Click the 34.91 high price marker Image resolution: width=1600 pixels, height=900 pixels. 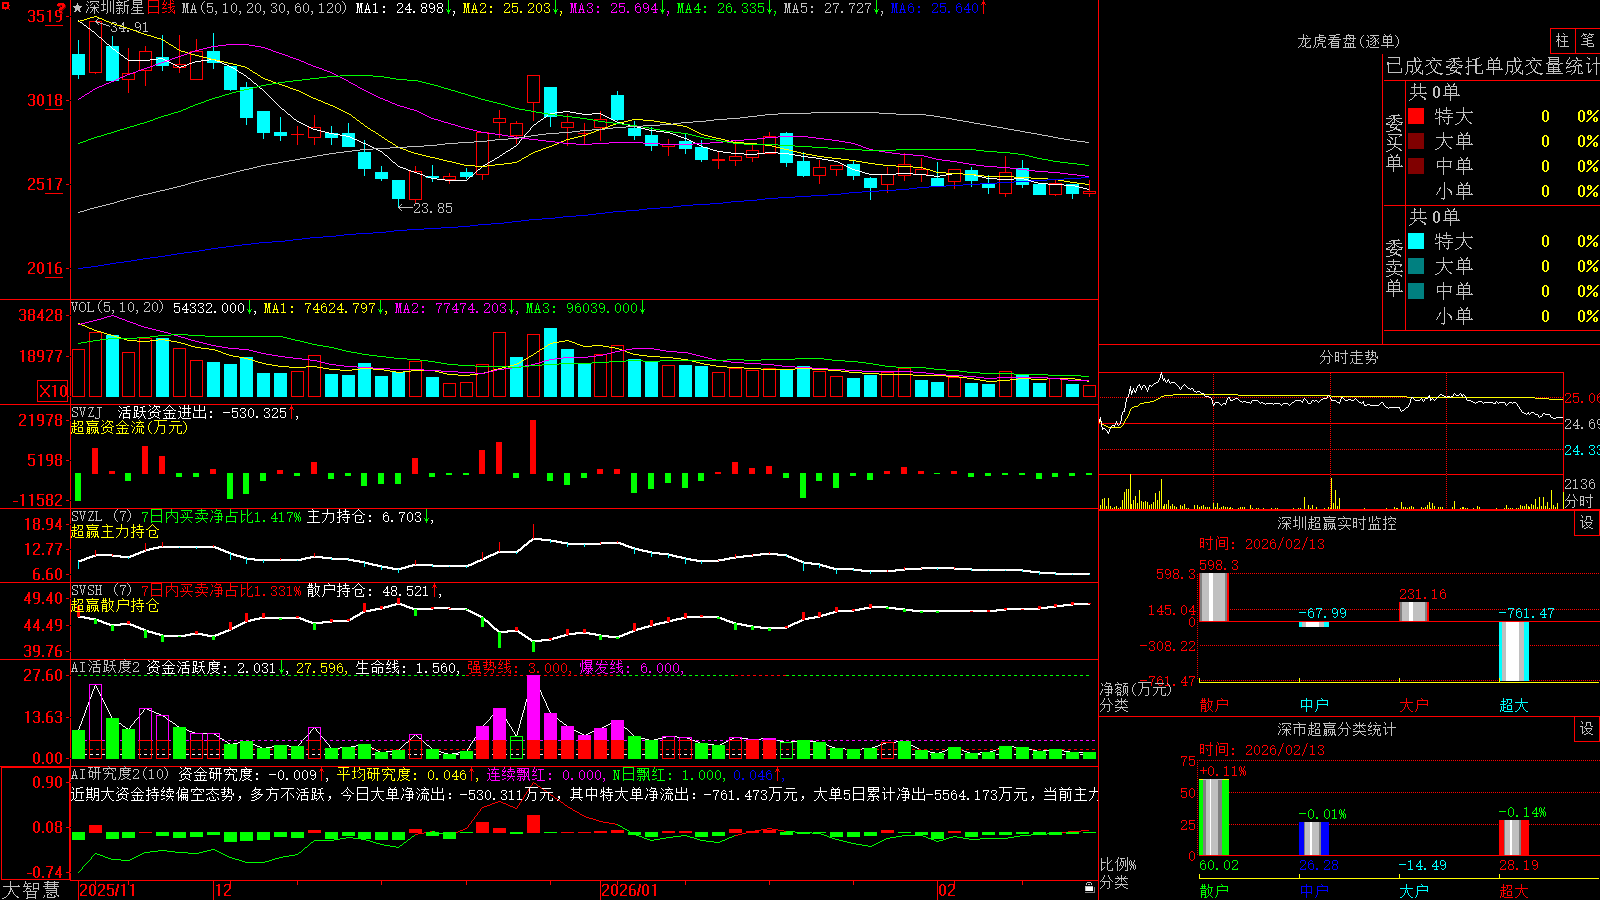129,27
